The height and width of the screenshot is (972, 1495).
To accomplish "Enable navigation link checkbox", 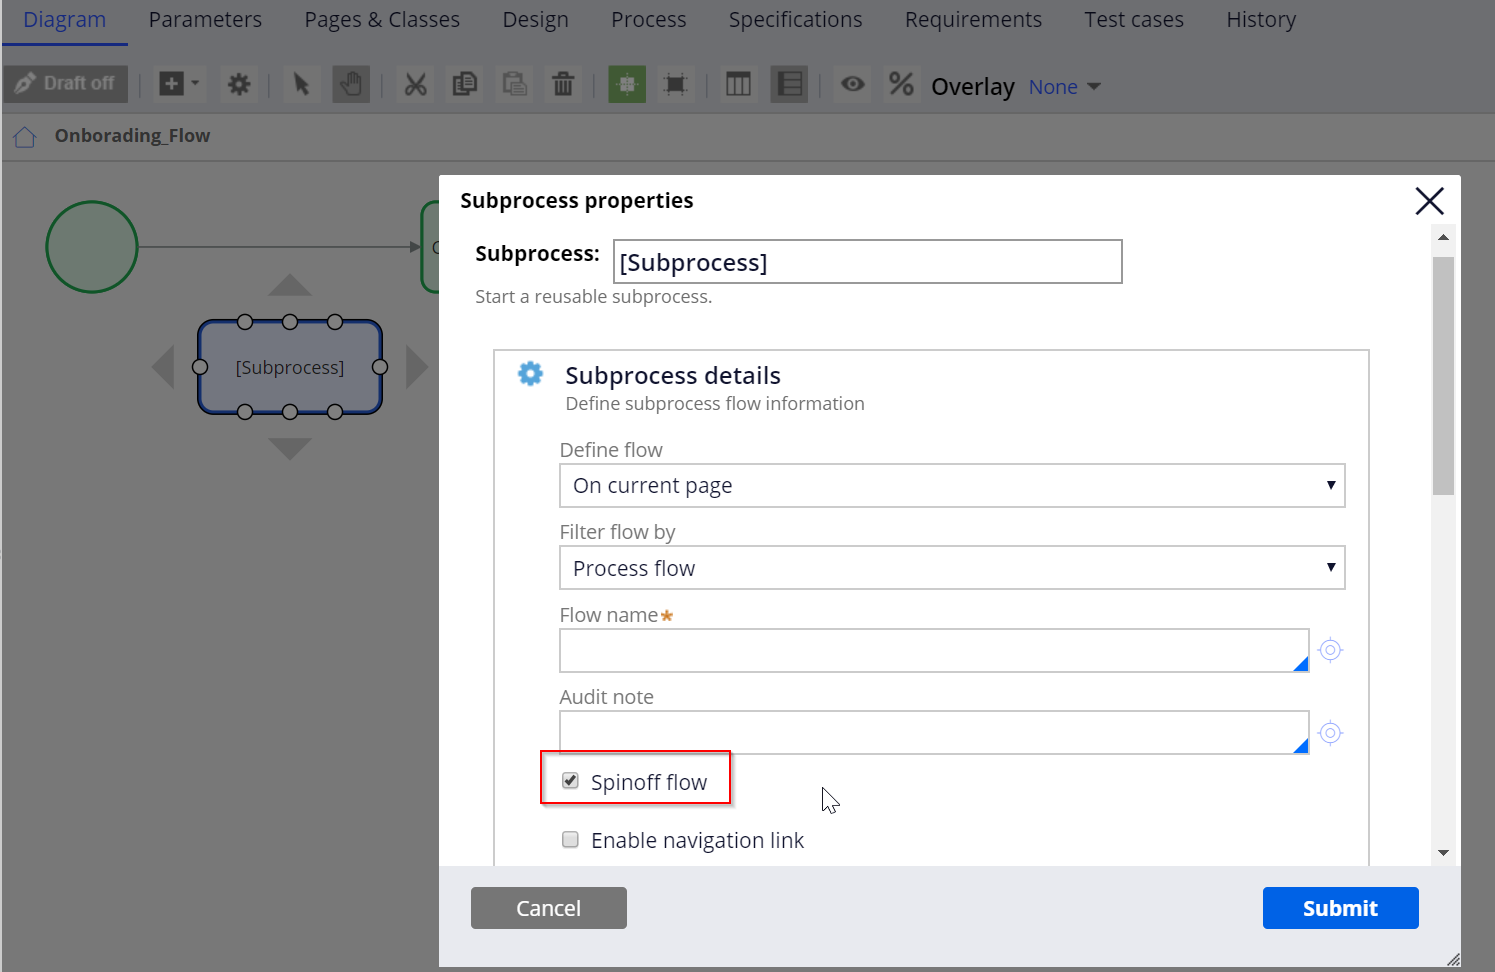I will click(x=570, y=840).
